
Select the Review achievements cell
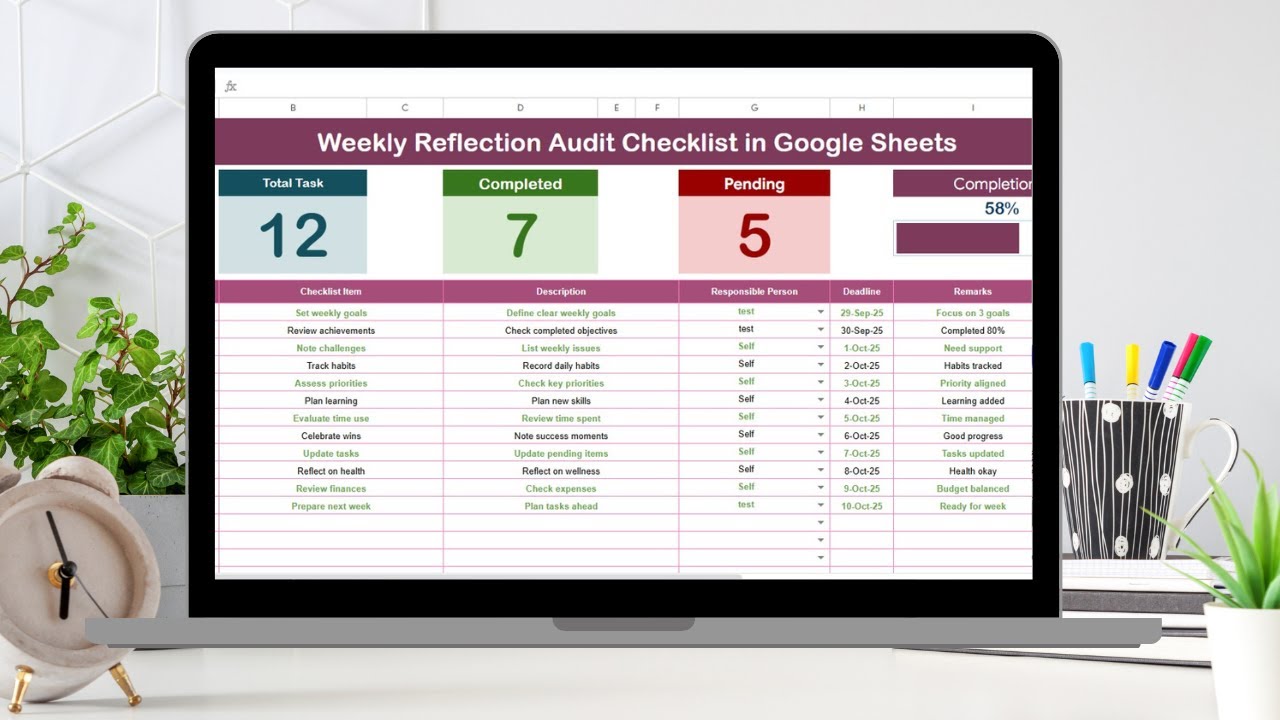pyautogui.click(x=331, y=330)
